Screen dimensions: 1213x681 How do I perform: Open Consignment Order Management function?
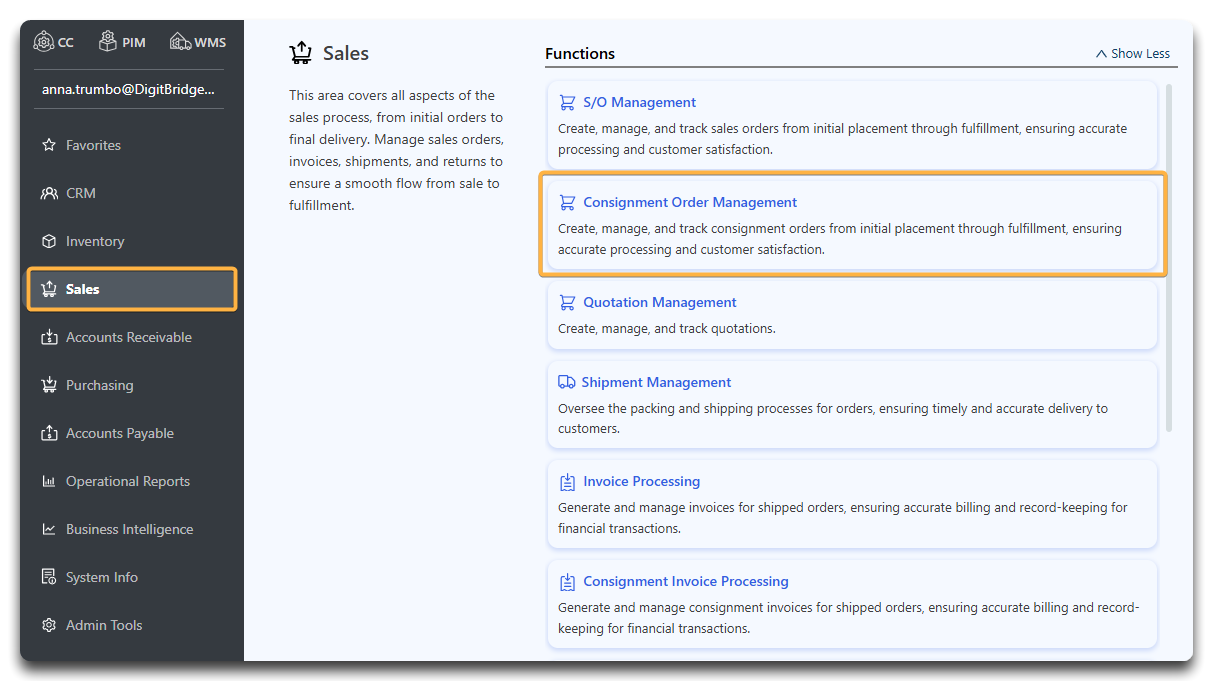pyautogui.click(x=690, y=202)
